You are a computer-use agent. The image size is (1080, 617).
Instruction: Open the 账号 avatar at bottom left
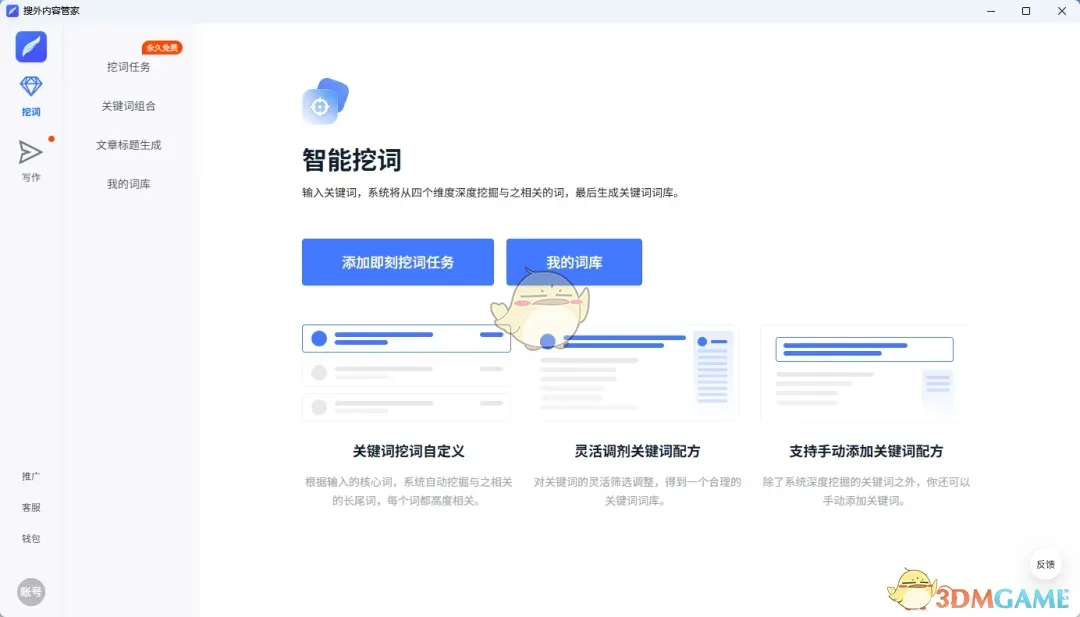click(31, 592)
